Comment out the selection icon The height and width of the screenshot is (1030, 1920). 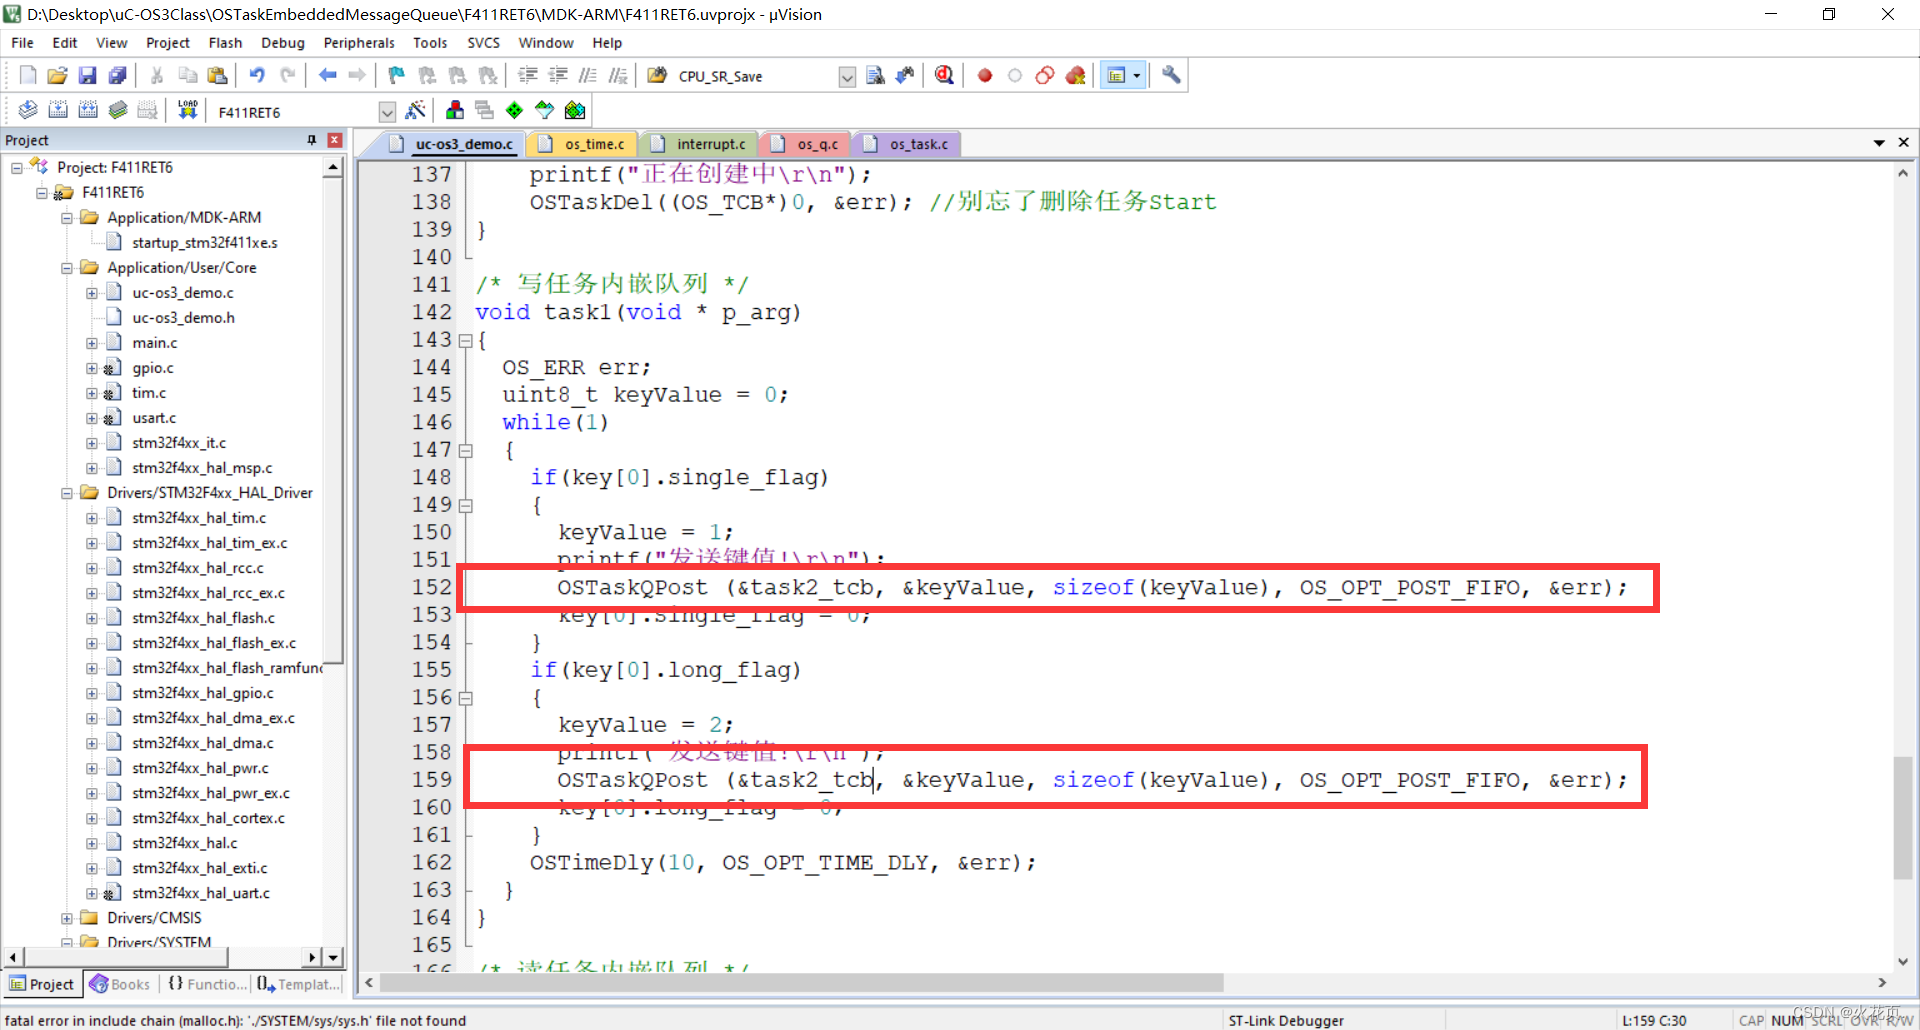(588, 75)
